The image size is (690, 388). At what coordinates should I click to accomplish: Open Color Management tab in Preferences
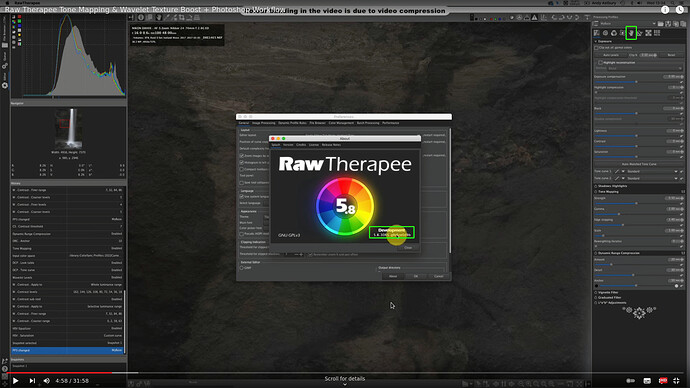pyautogui.click(x=341, y=123)
